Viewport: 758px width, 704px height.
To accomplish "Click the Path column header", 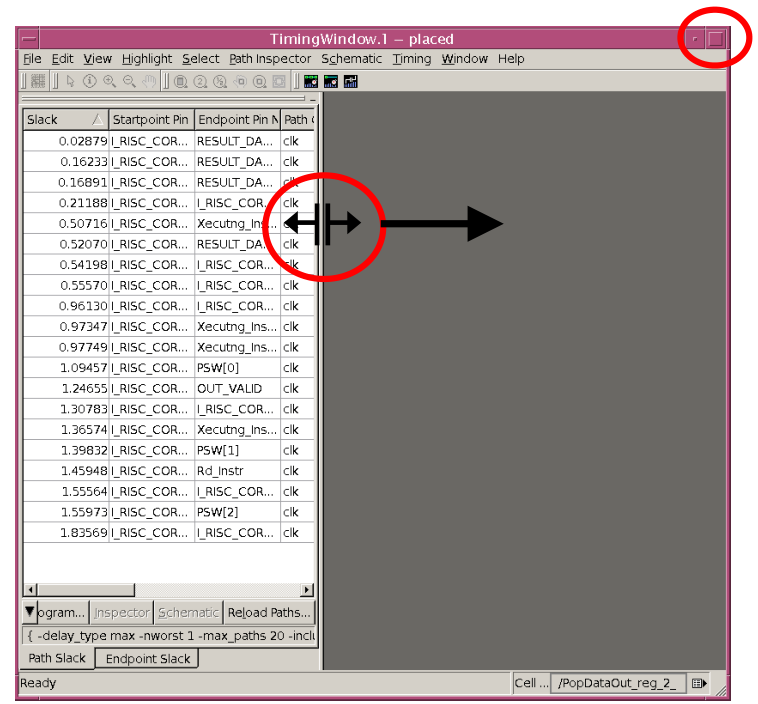I will coord(298,119).
